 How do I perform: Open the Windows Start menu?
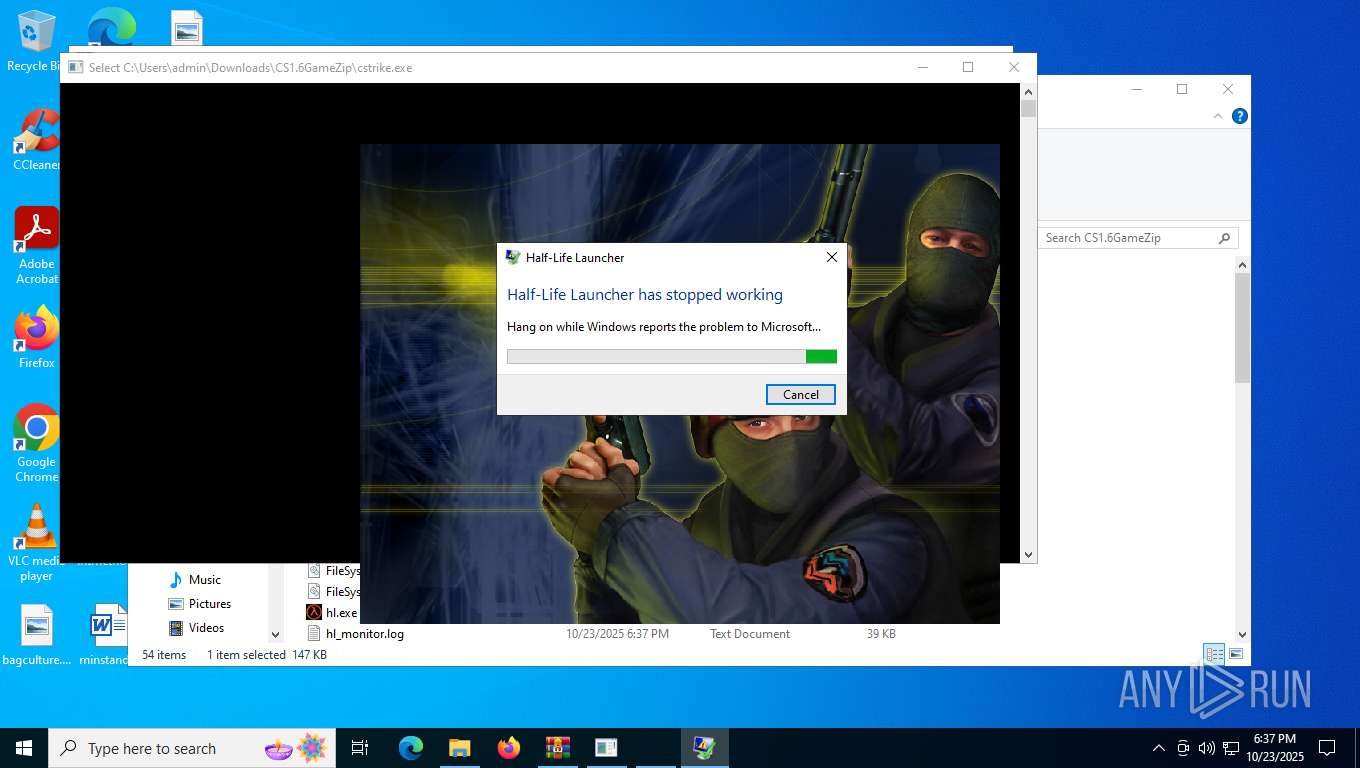click(x=24, y=748)
